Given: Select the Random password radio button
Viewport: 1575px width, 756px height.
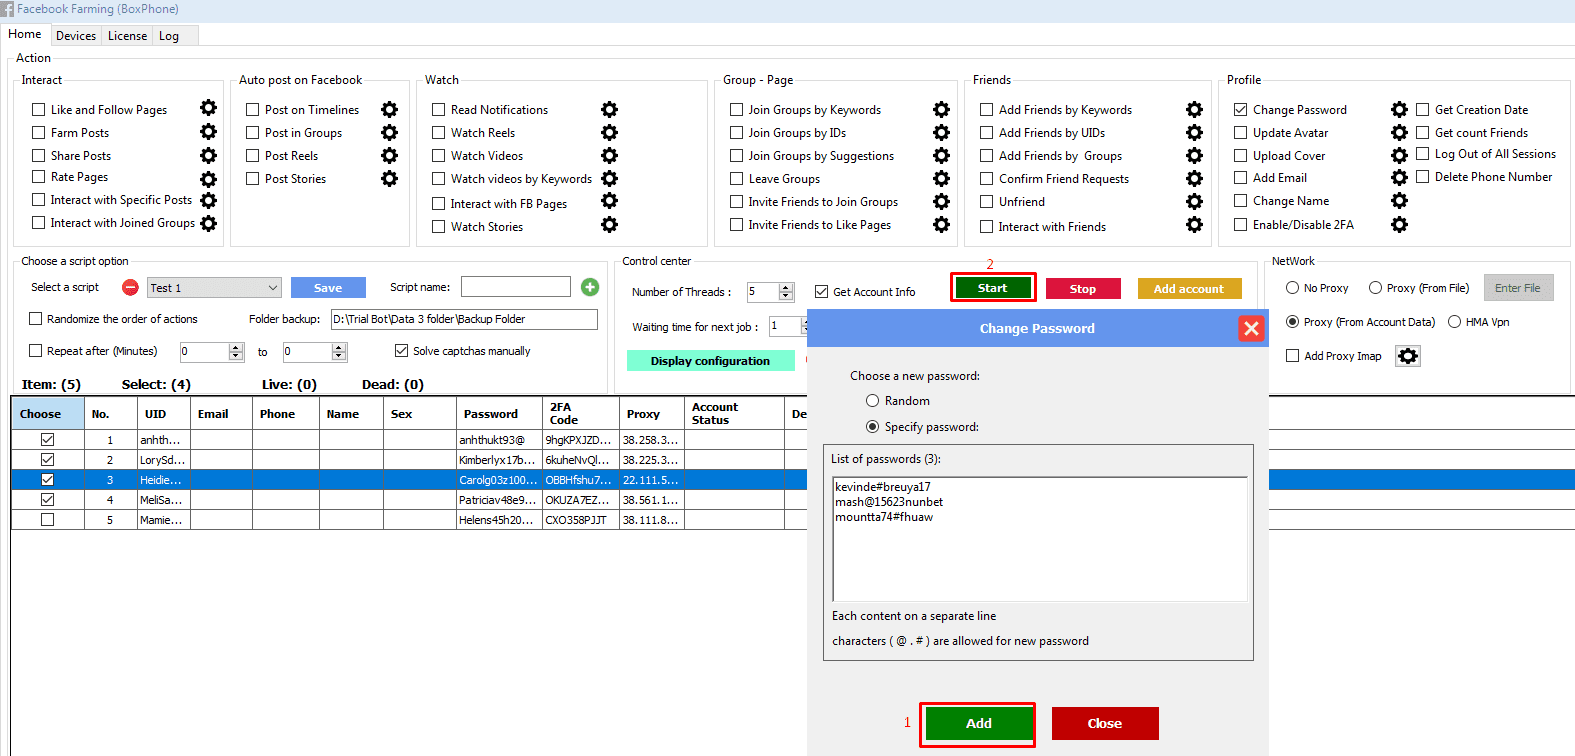Looking at the screenshot, I should (x=873, y=401).
